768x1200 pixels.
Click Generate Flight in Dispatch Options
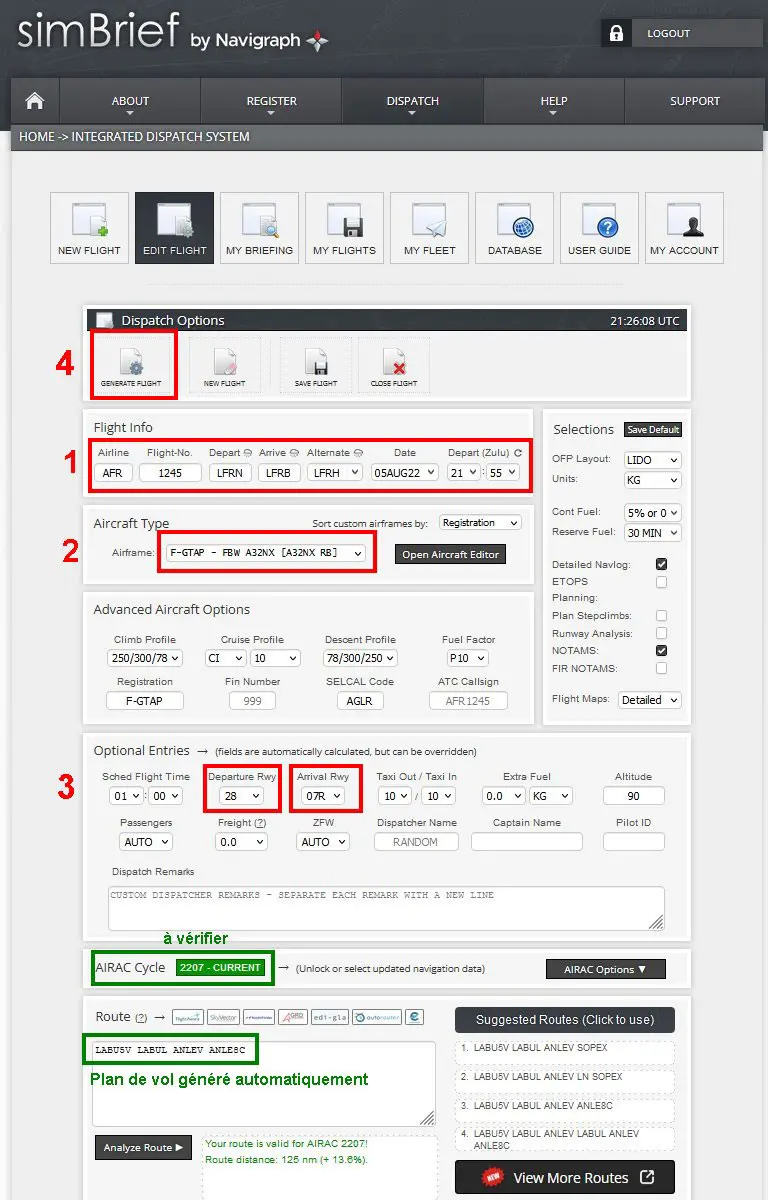(x=134, y=366)
